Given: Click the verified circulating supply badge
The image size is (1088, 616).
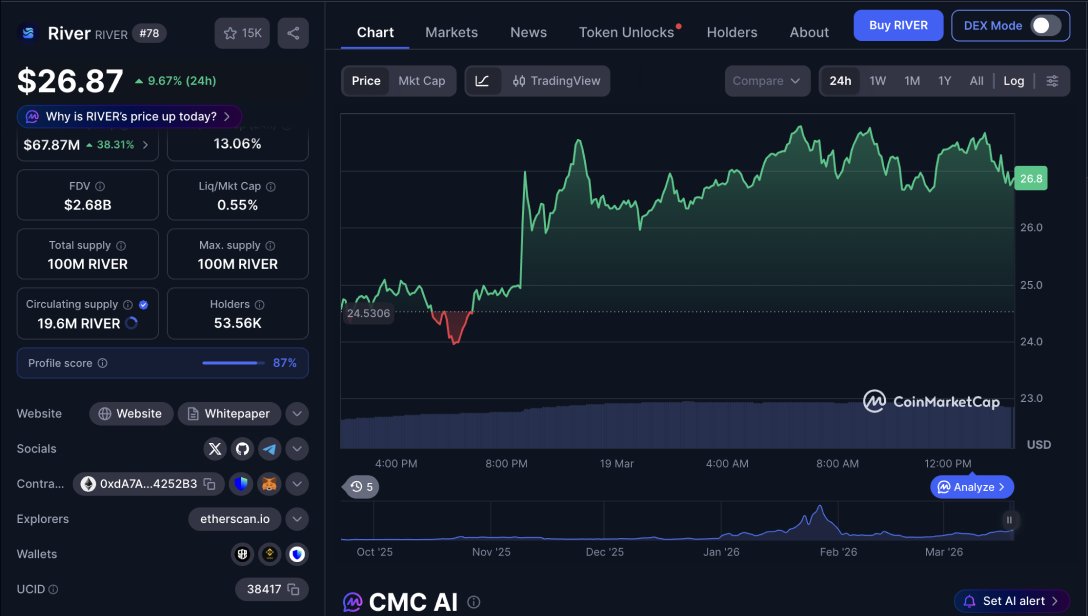Looking at the screenshot, I should 144,305.
